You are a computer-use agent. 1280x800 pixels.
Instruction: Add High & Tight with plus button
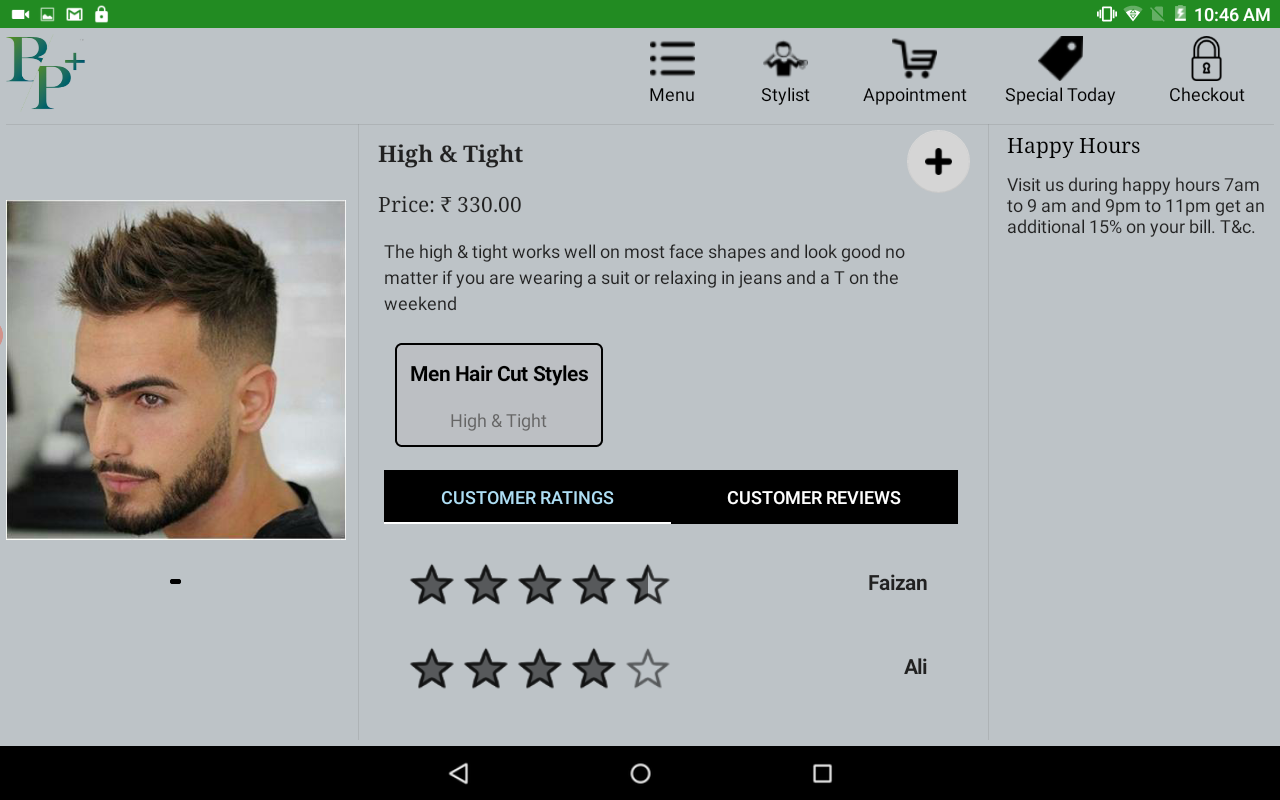938,161
